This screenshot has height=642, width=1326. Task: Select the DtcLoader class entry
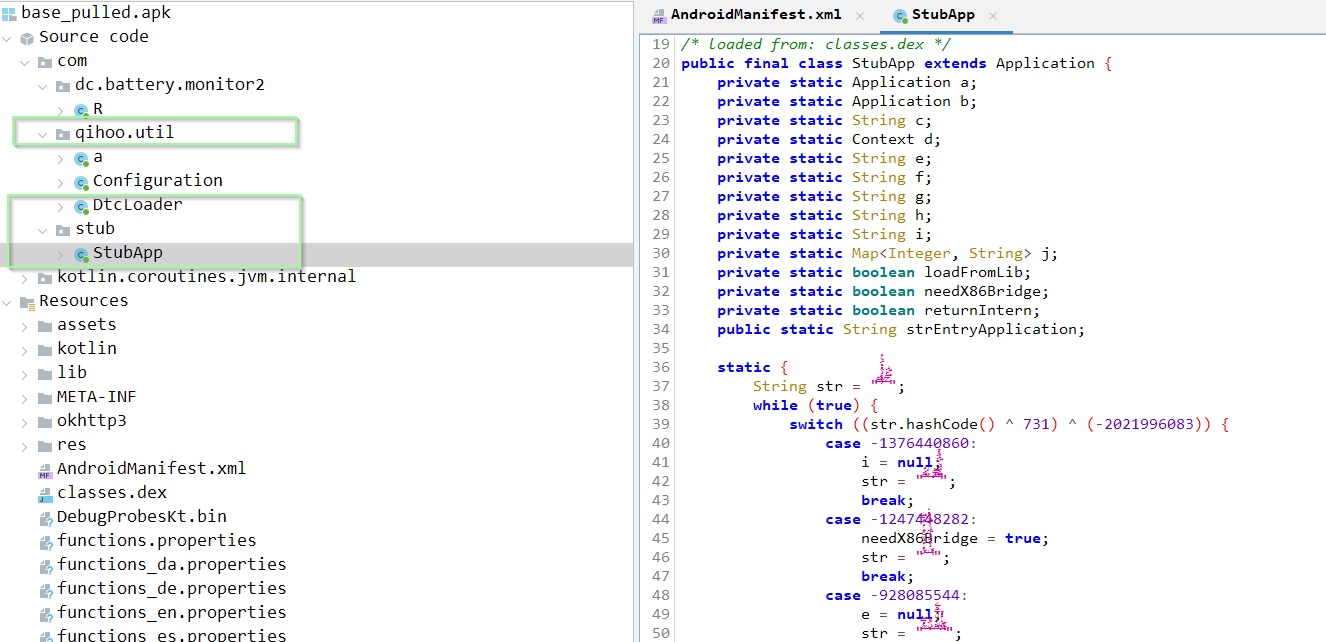pos(138,205)
